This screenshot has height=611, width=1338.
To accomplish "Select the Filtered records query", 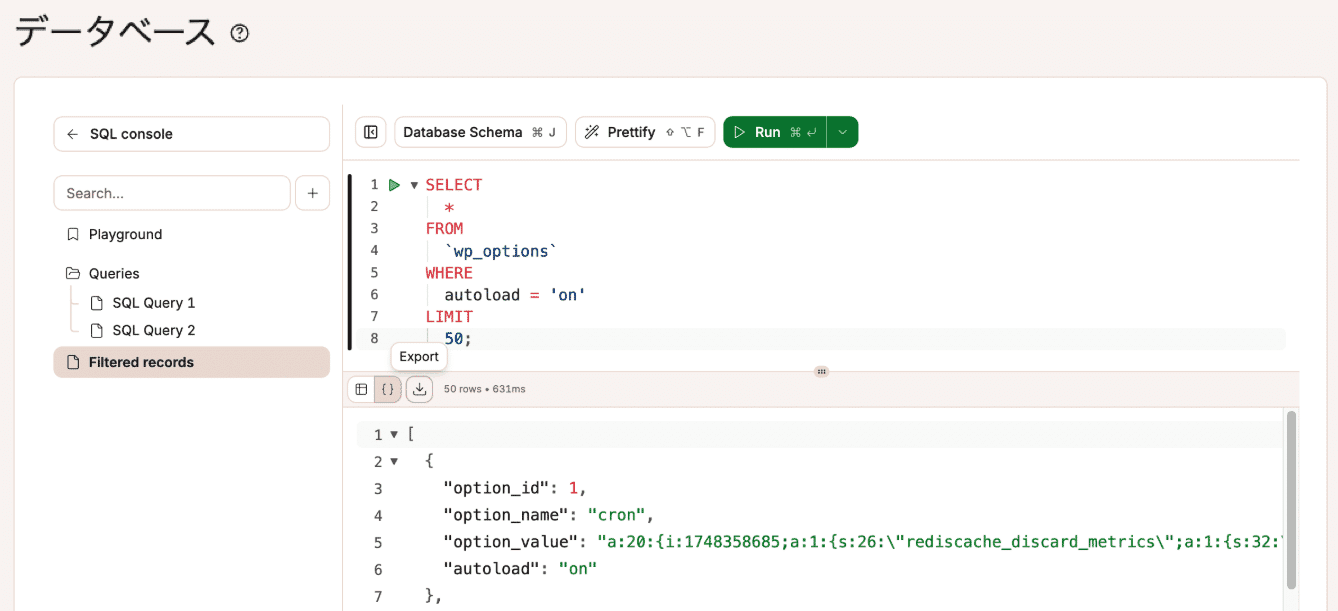I will (x=141, y=362).
